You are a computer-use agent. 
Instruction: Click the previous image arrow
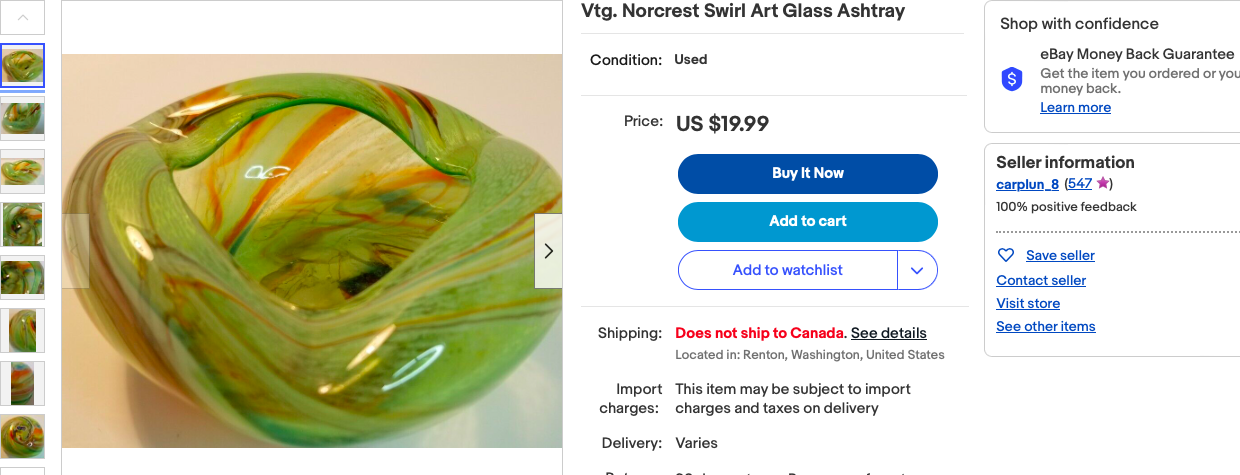76,251
